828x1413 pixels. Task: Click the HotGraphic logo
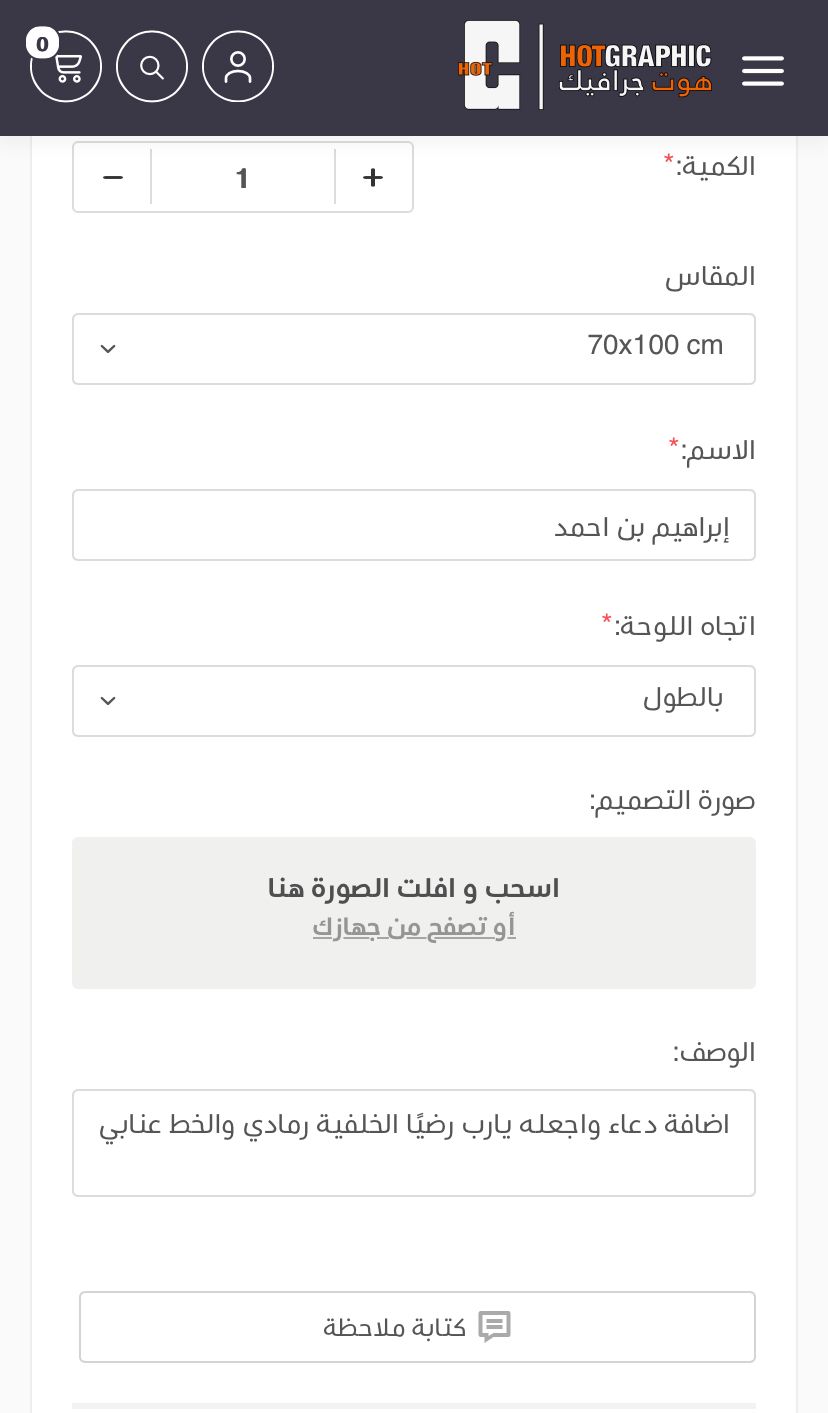pos(588,66)
